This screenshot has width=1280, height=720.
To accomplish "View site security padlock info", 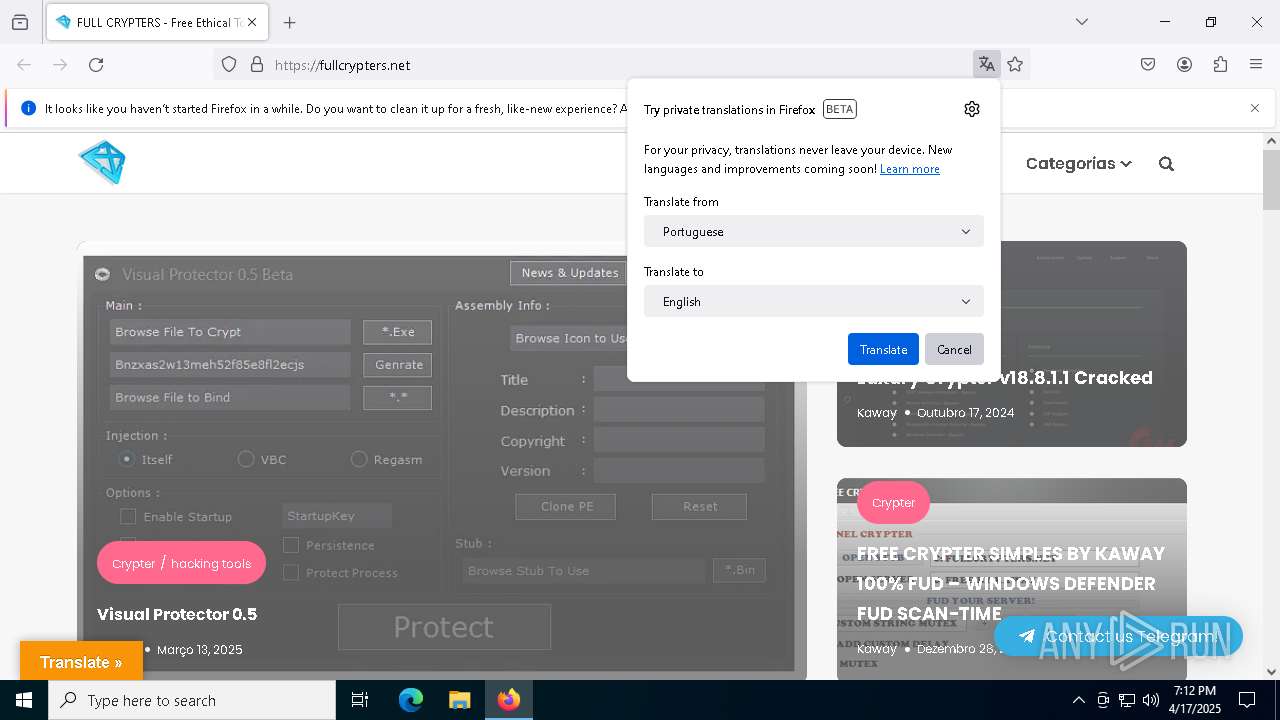I will point(257,64).
